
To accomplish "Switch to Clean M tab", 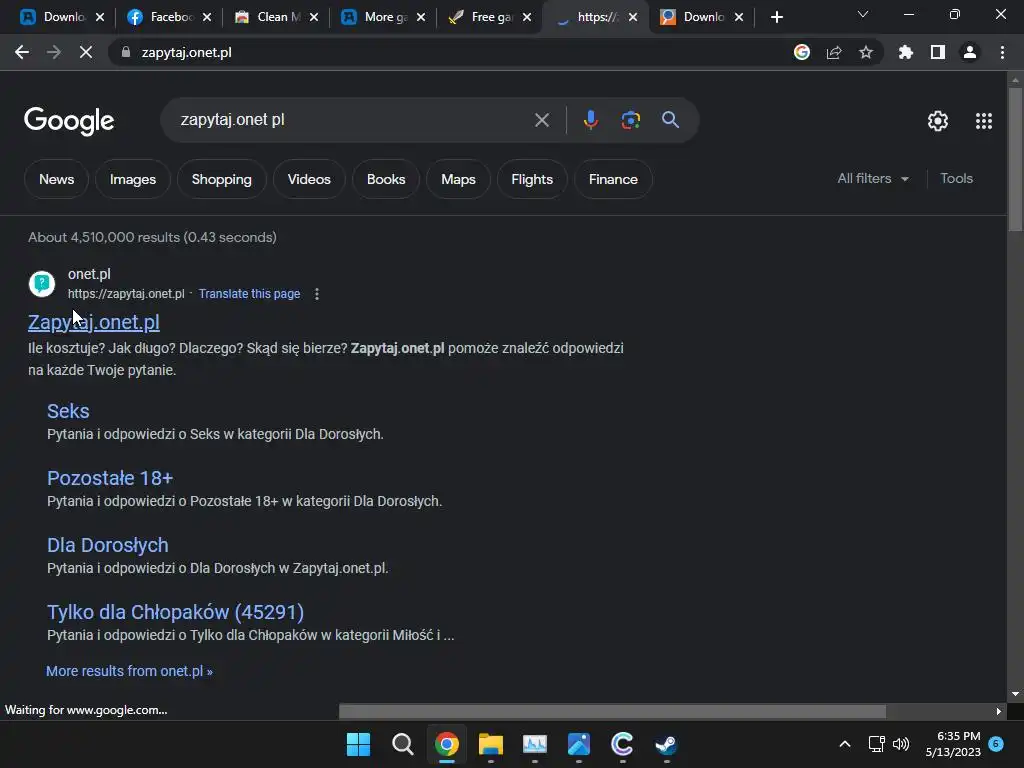I will [267, 17].
